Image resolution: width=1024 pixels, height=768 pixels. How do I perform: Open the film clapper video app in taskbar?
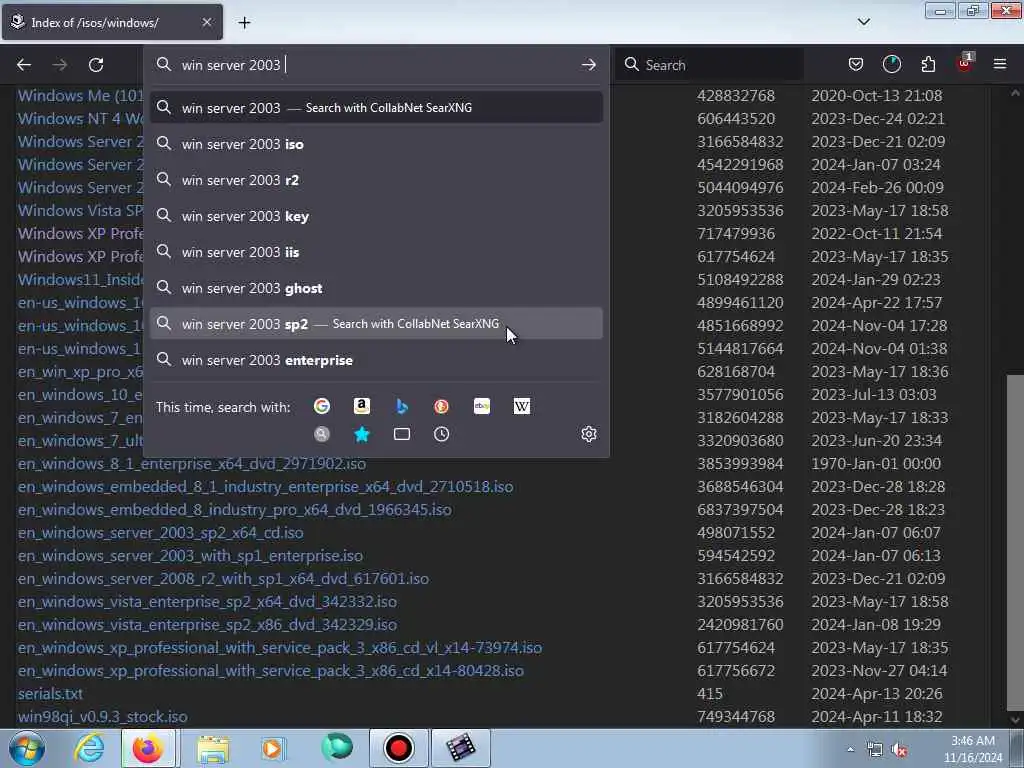point(460,748)
